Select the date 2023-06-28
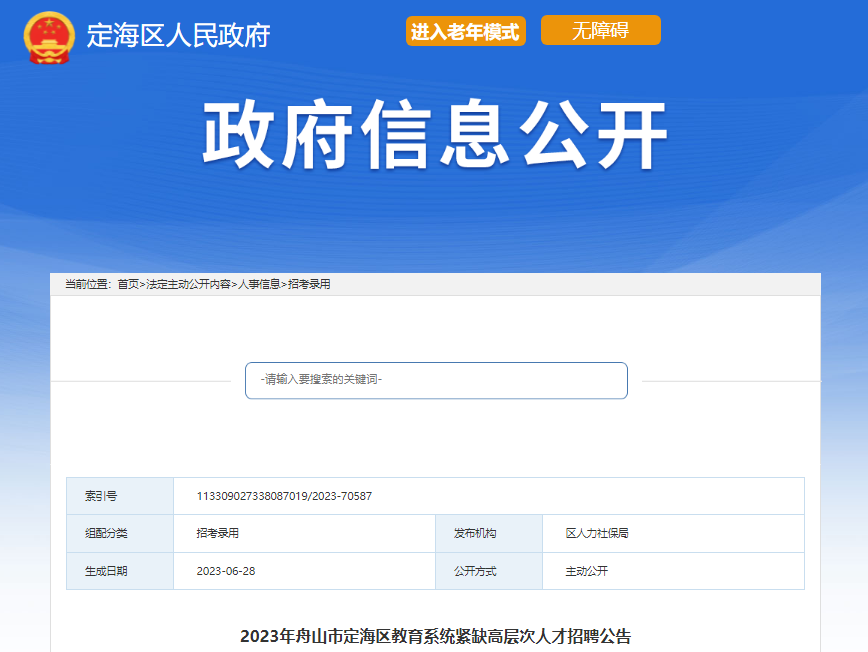Viewport: 868px width, 652px height. 226,572
